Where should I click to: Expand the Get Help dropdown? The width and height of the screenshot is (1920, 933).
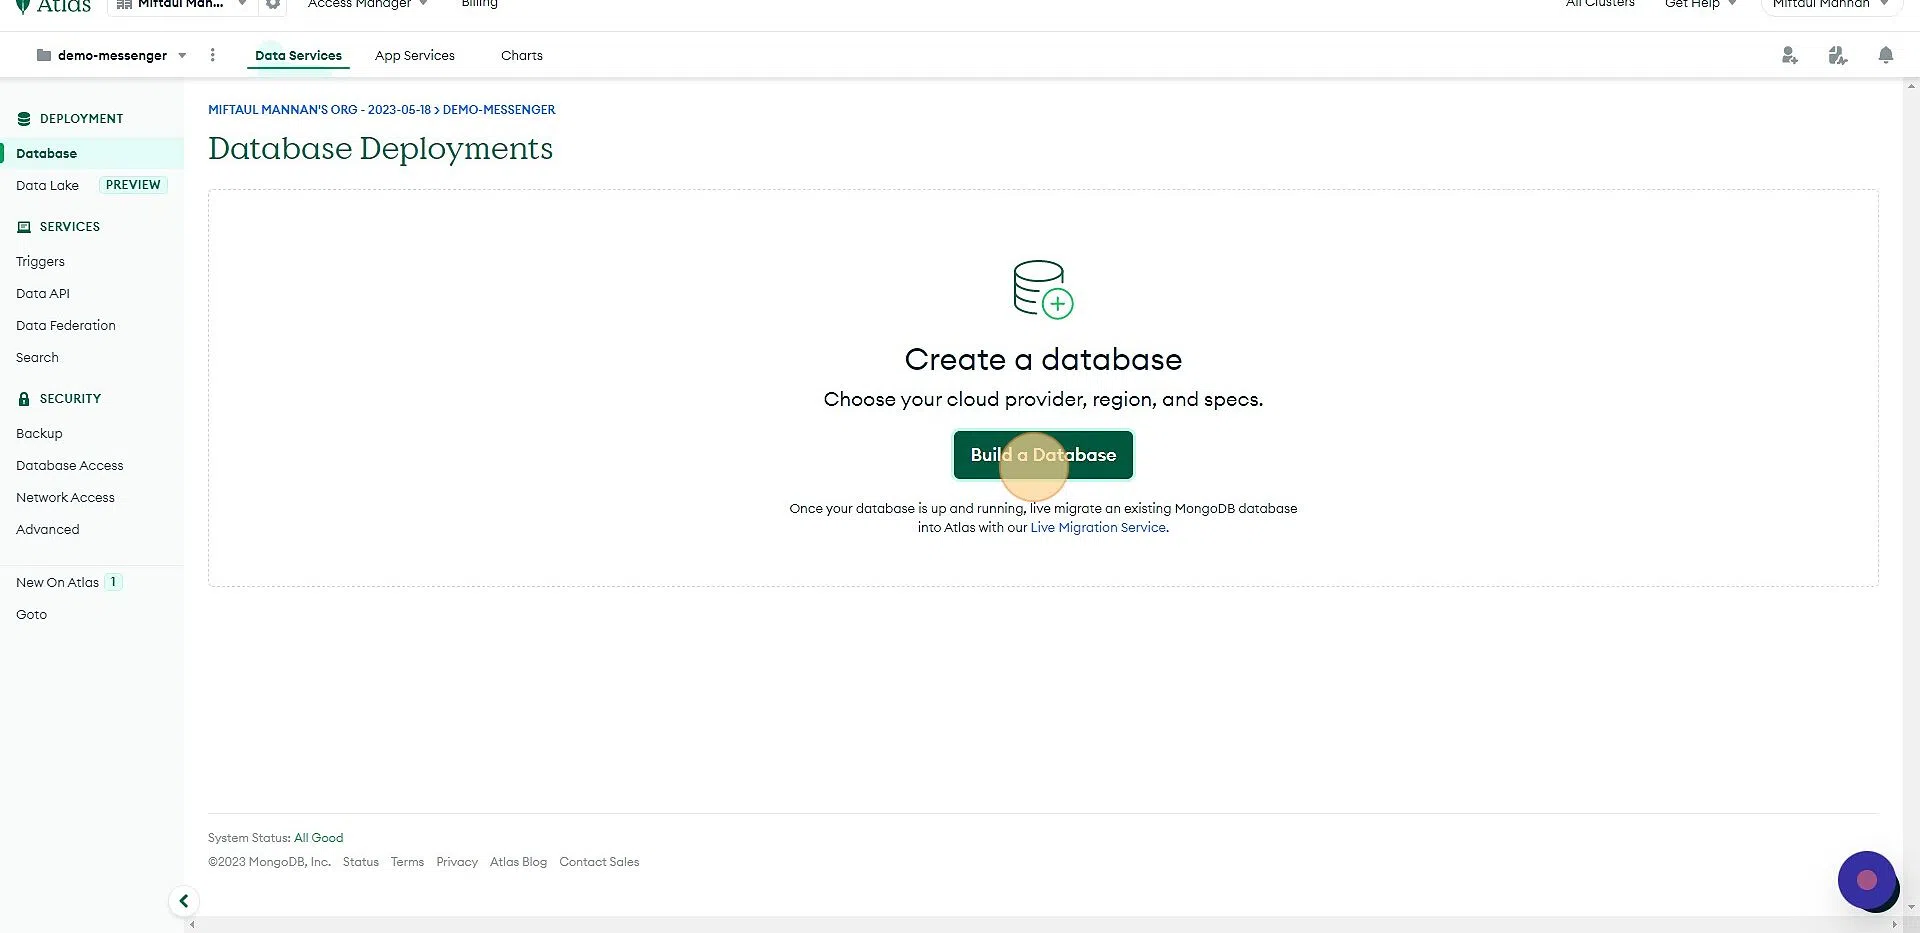click(x=1699, y=5)
